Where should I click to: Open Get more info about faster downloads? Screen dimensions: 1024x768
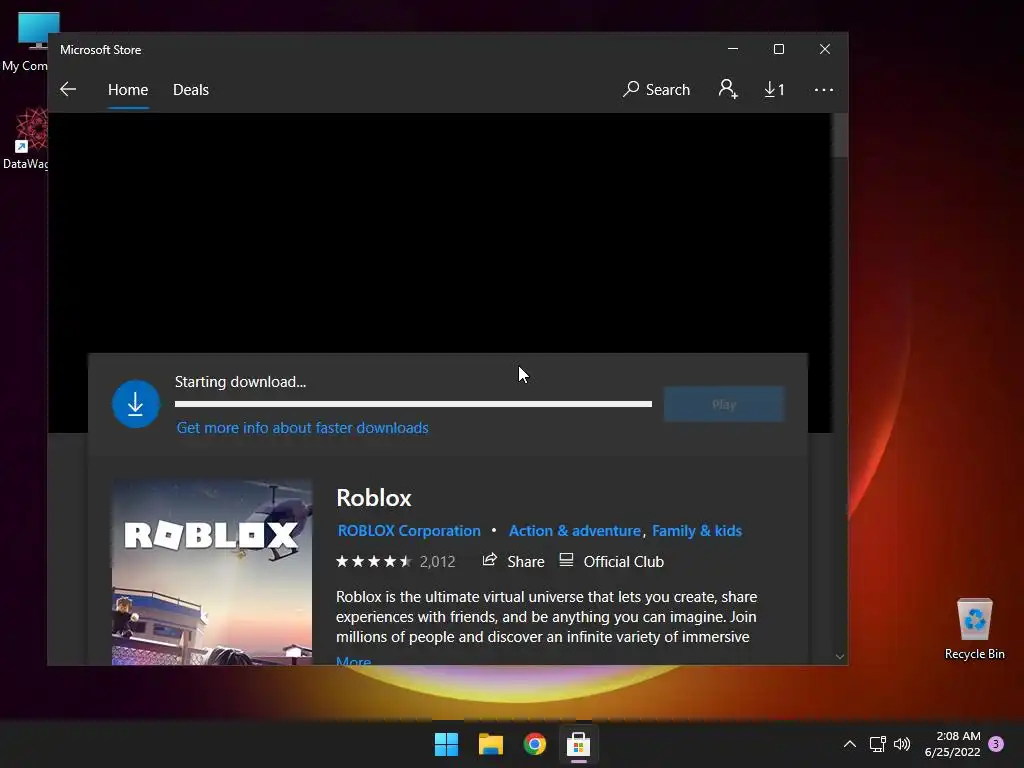tap(302, 428)
